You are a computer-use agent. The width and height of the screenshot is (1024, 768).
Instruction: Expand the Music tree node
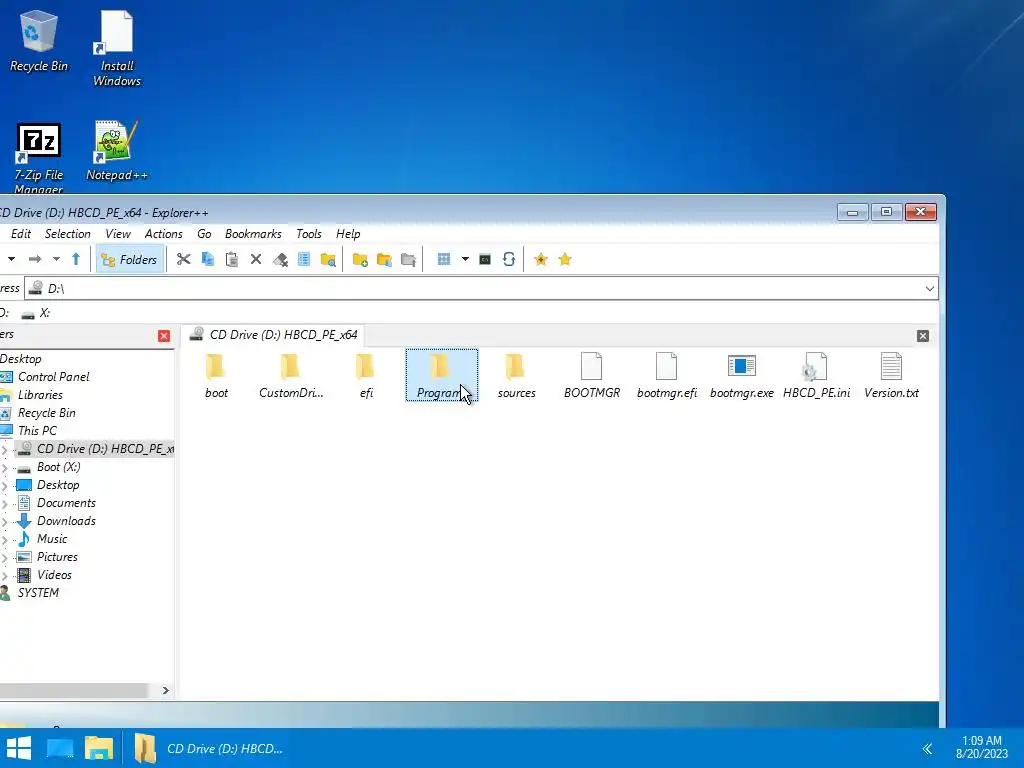point(5,539)
